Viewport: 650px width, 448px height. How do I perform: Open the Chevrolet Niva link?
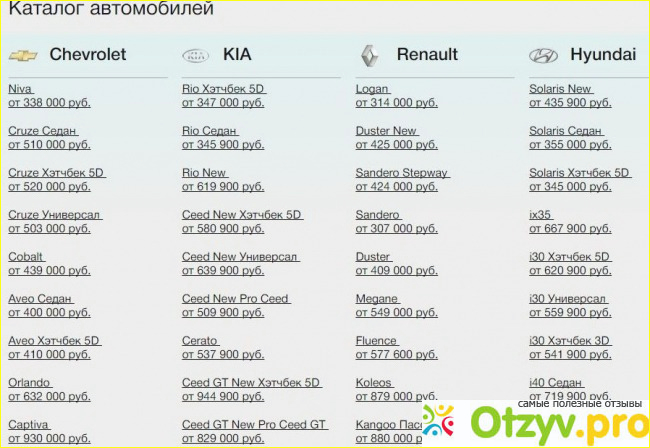click(20, 89)
